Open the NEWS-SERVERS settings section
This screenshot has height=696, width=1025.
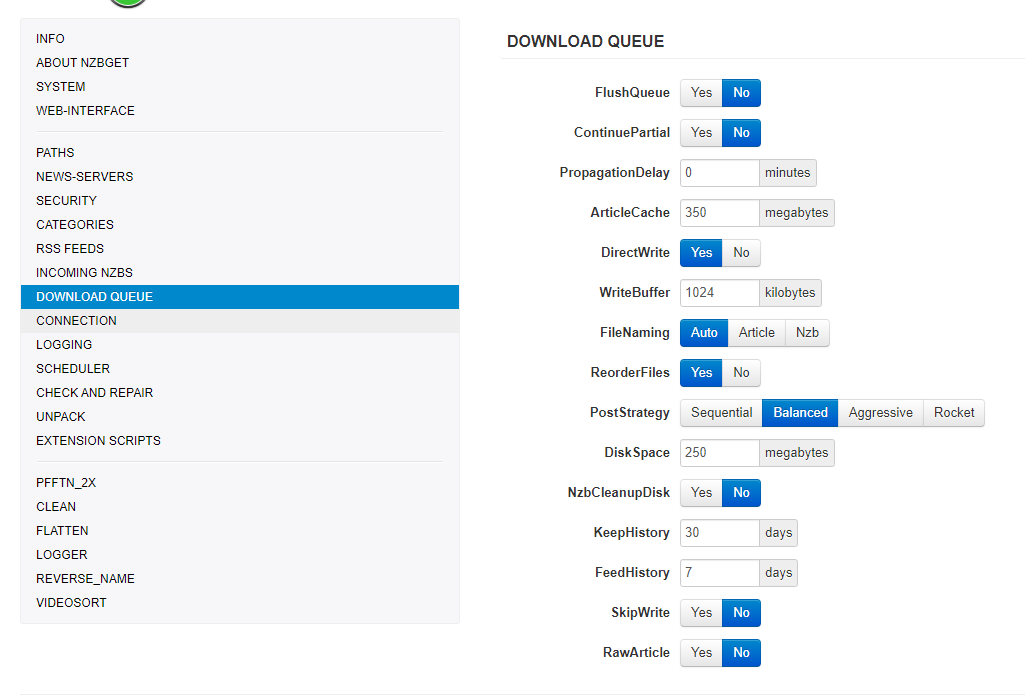click(84, 177)
